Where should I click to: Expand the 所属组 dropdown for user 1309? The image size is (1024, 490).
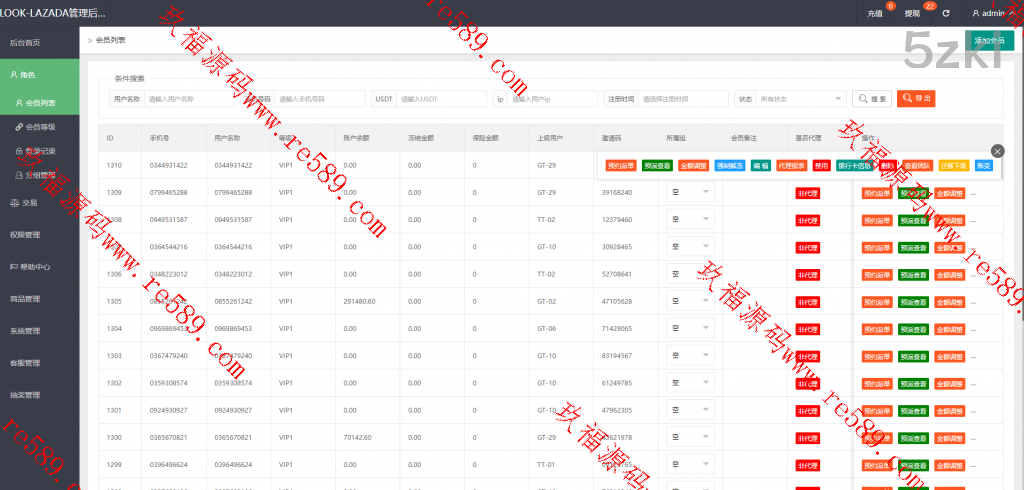pos(690,192)
